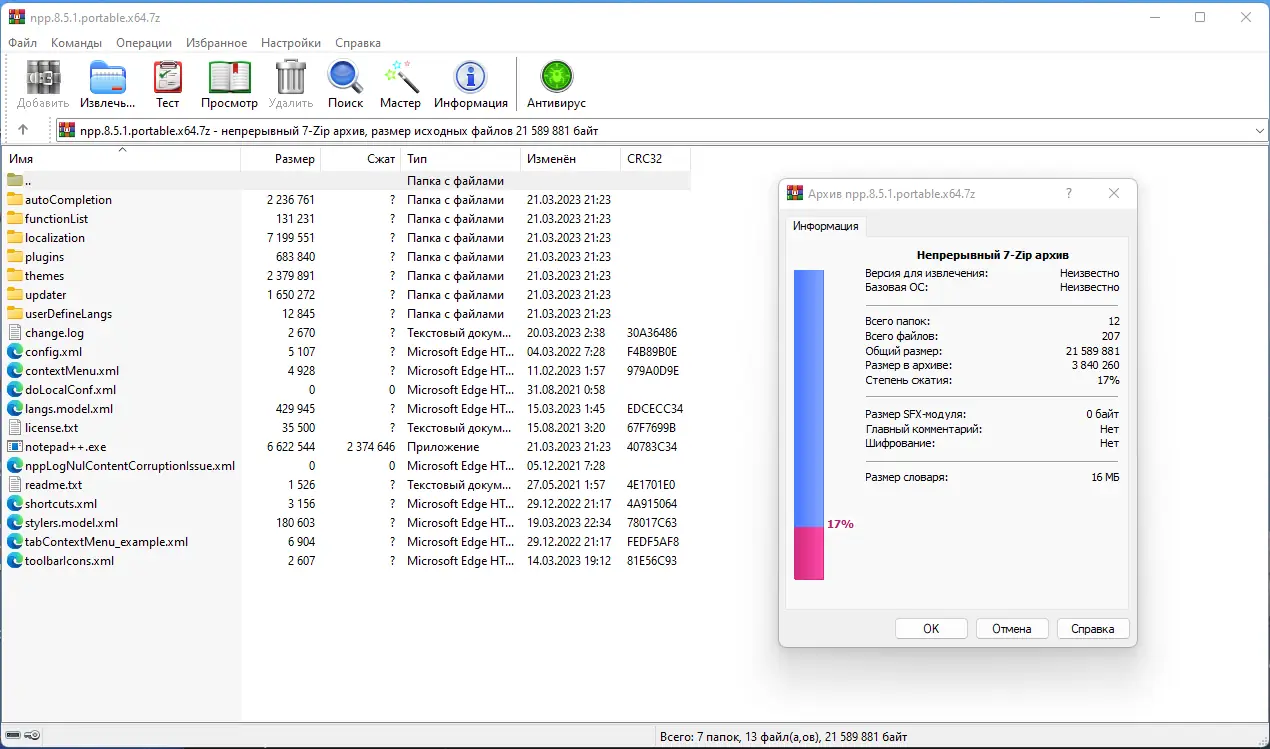Open the Просмотр viewer tool
This screenshot has width=1270, height=749.
click(229, 77)
